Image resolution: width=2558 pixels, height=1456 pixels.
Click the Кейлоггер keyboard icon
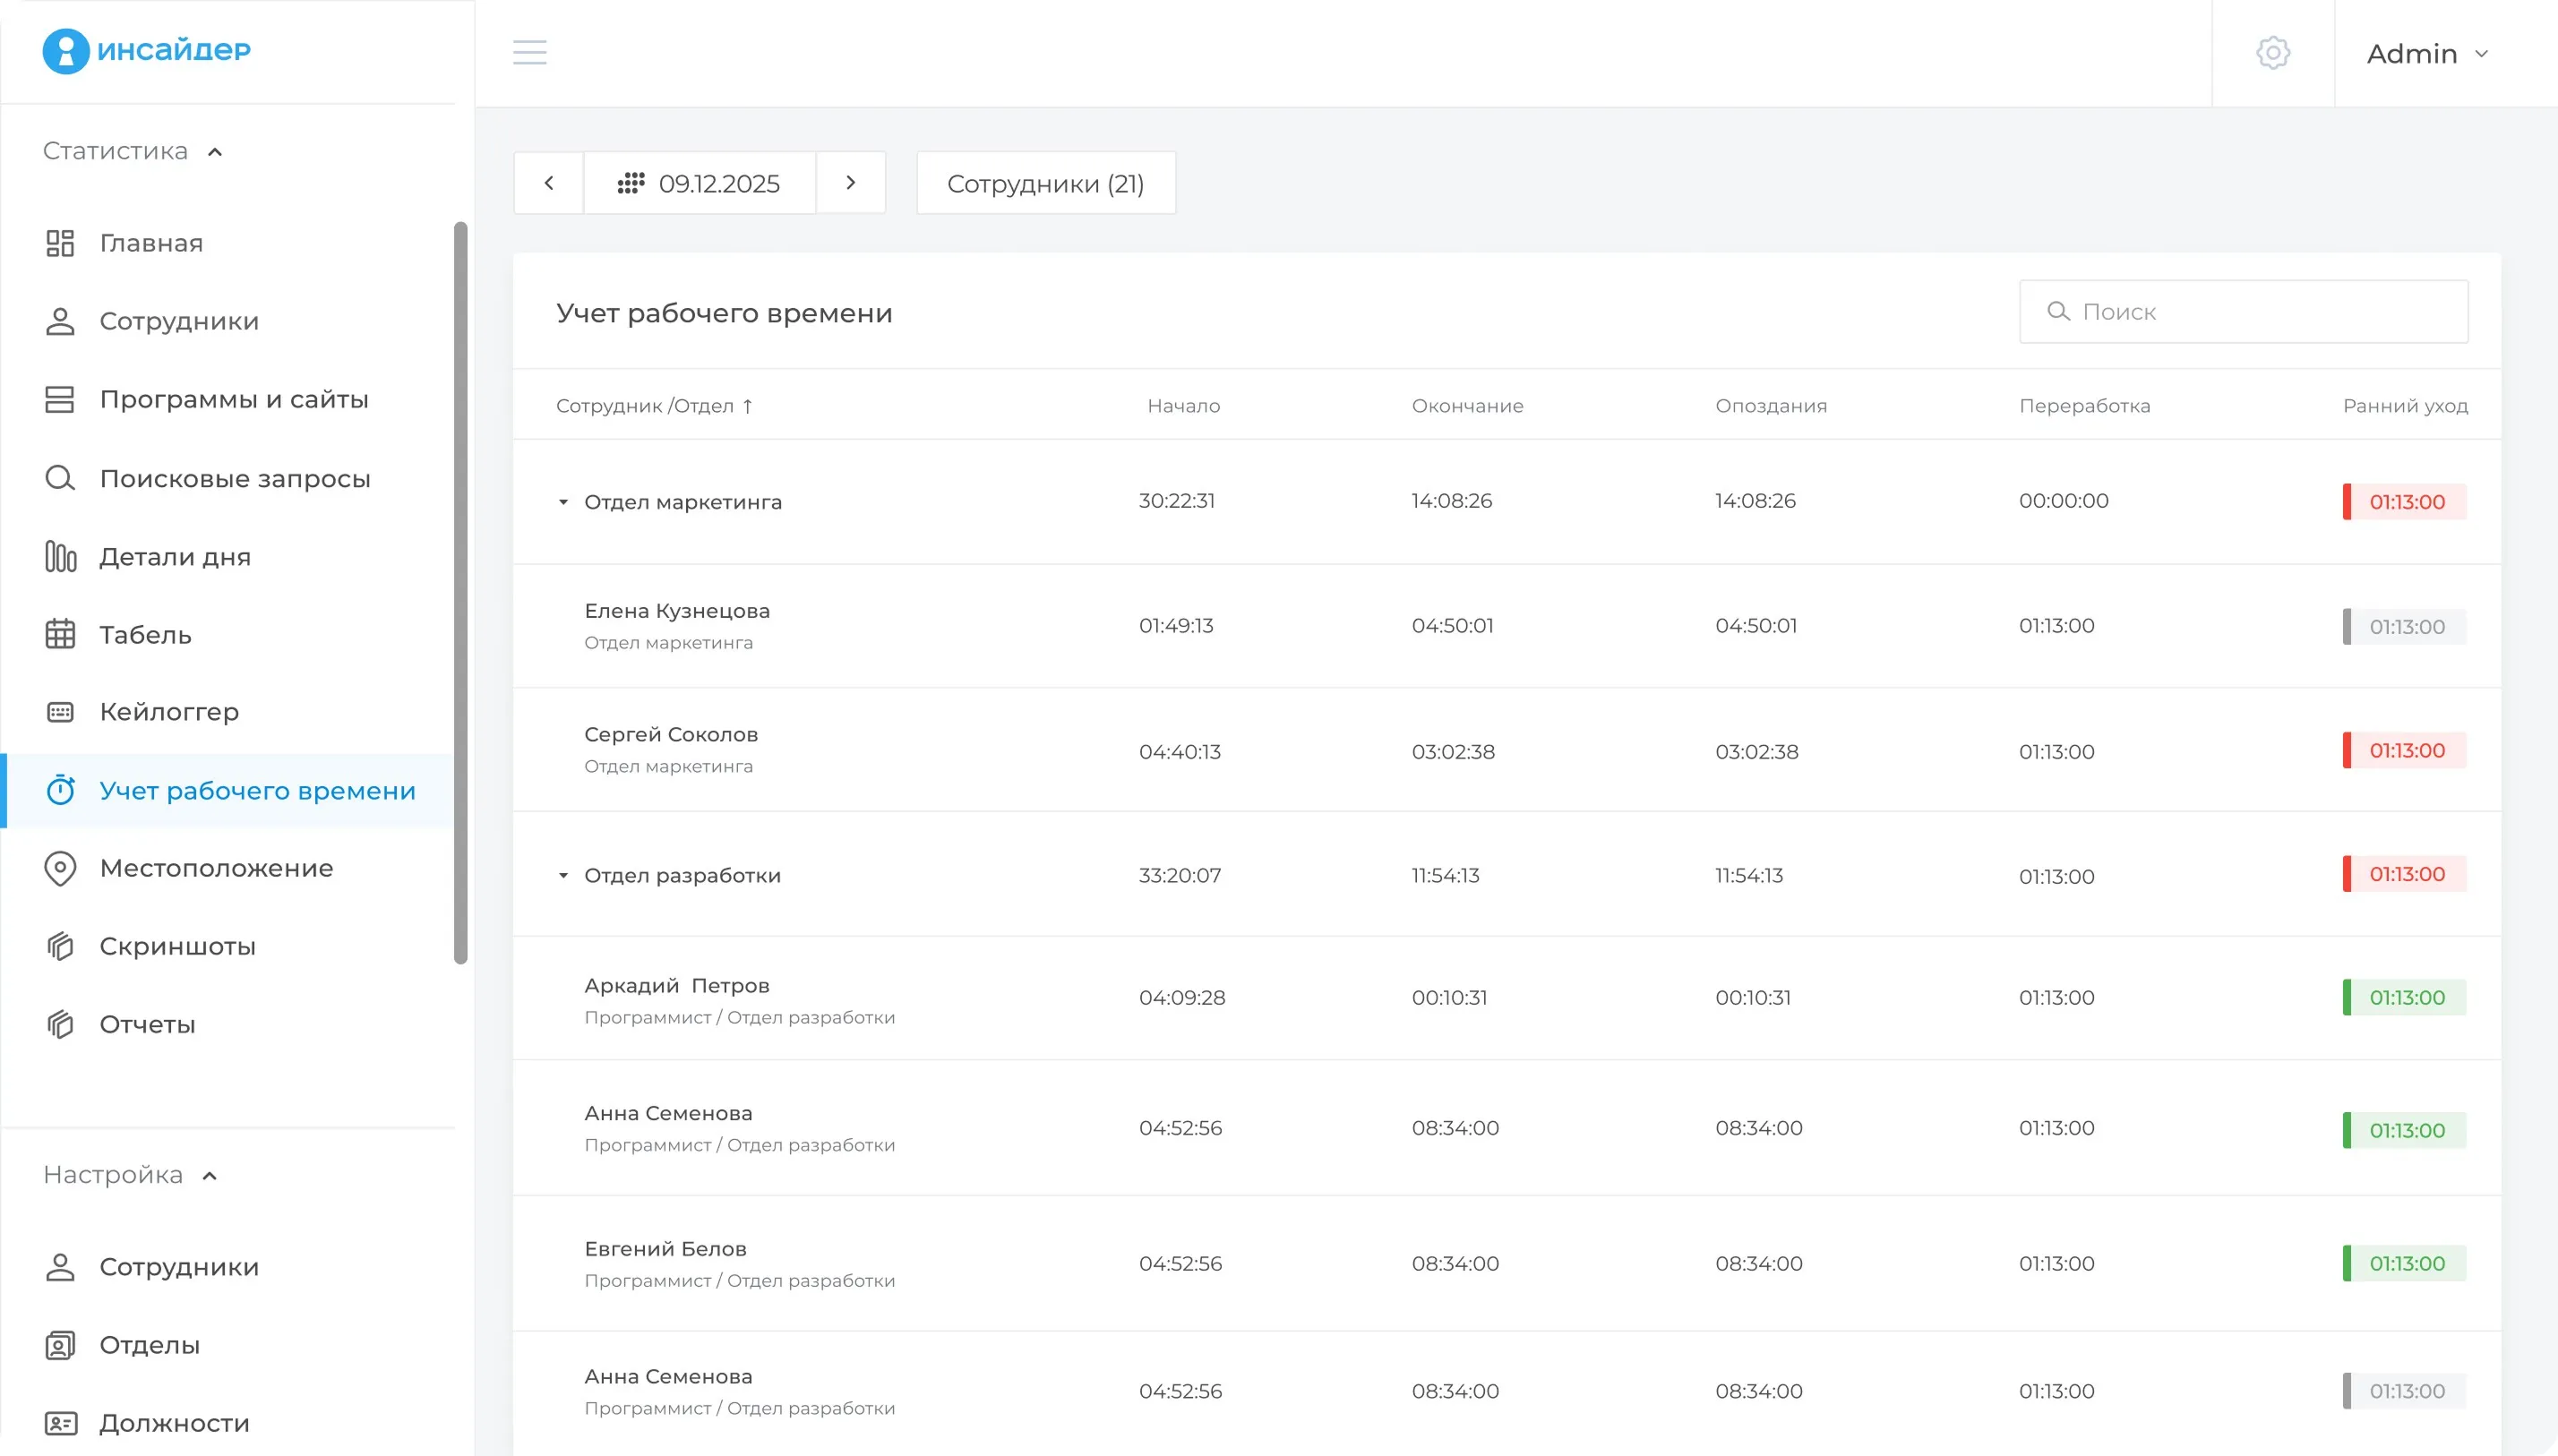click(x=60, y=712)
